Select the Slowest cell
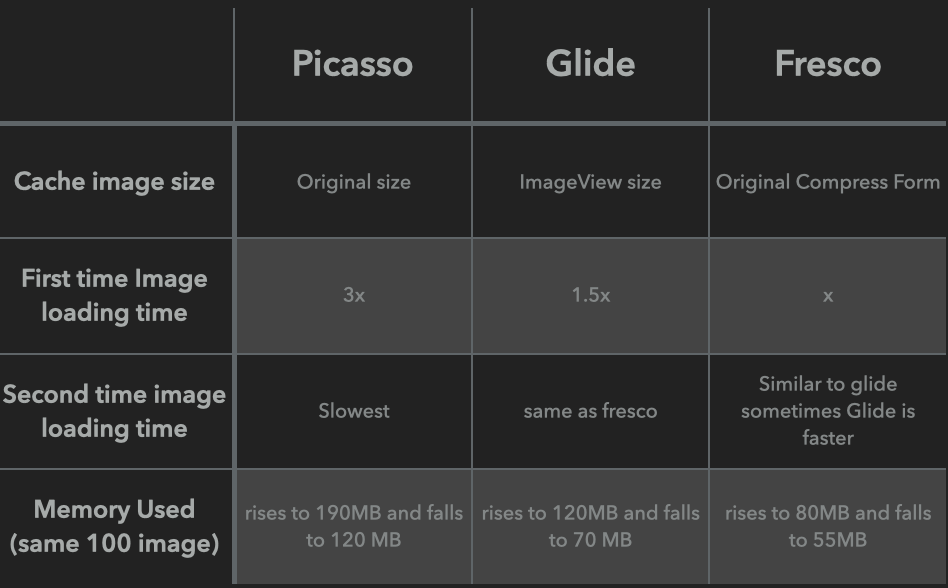 pos(353,411)
